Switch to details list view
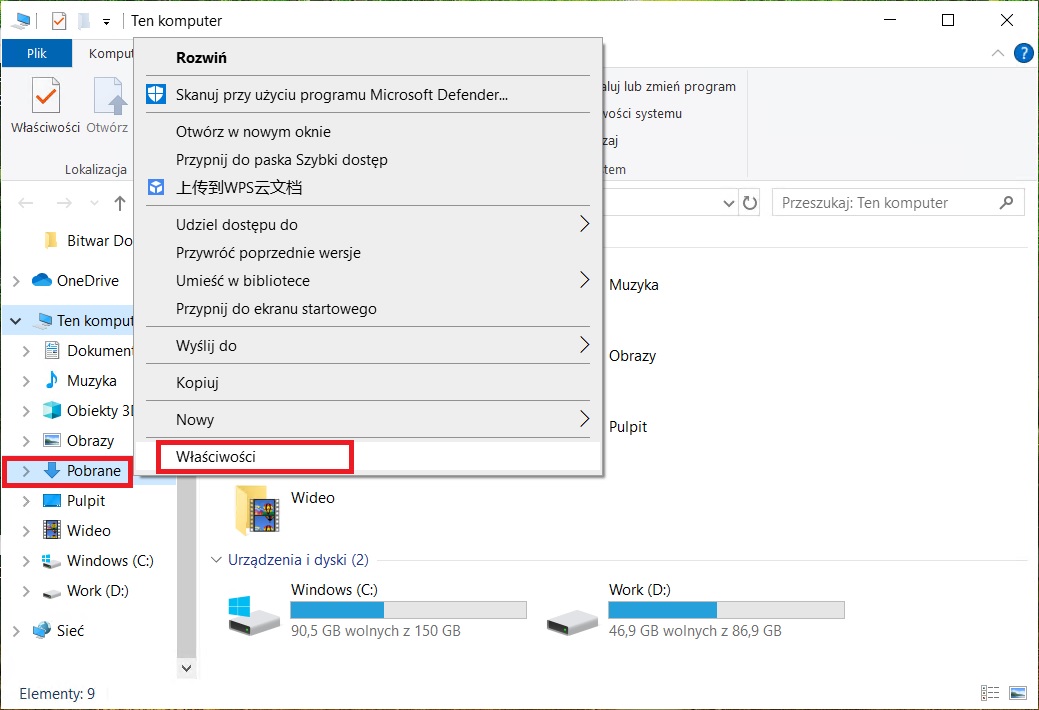 tap(990, 693)
